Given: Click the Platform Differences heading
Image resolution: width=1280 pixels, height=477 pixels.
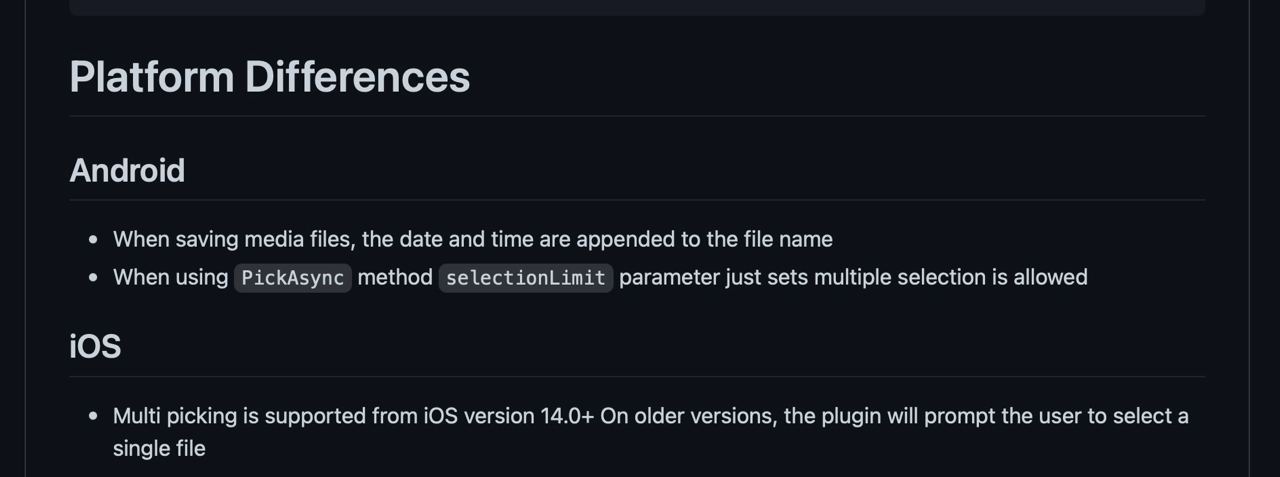Looking at the screenshot, I should (270, 77).
